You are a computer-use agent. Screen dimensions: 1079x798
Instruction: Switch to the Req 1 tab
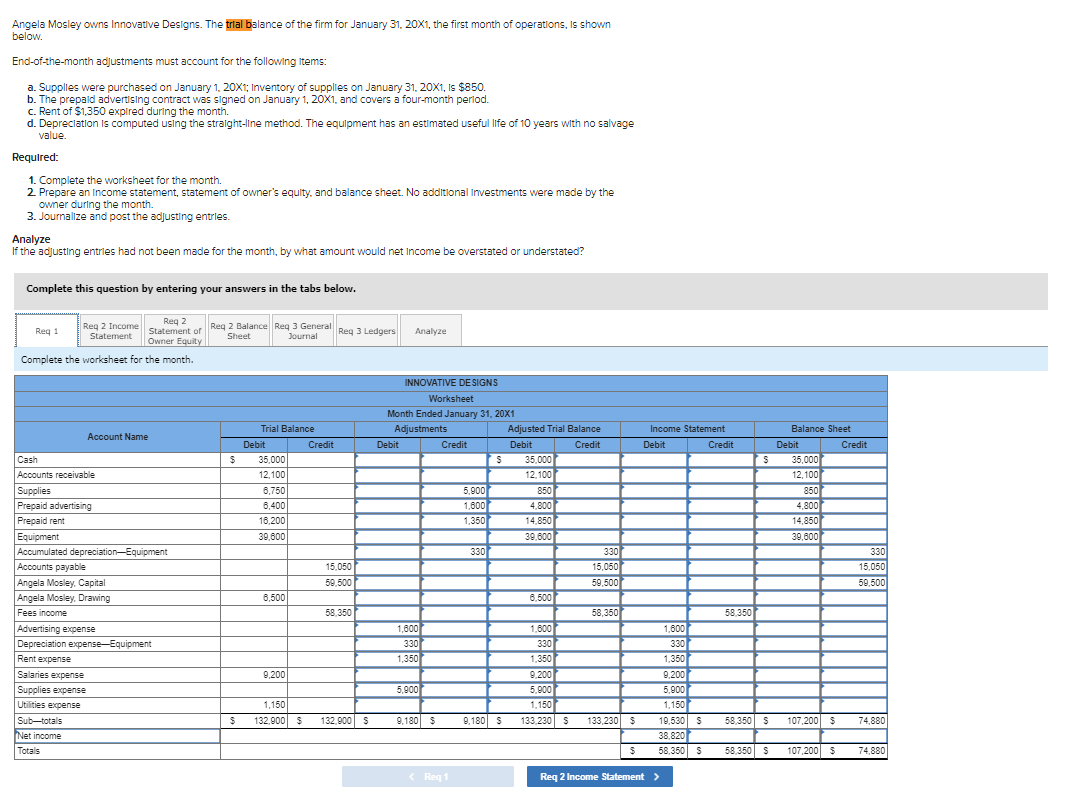[x=47, y=331]
